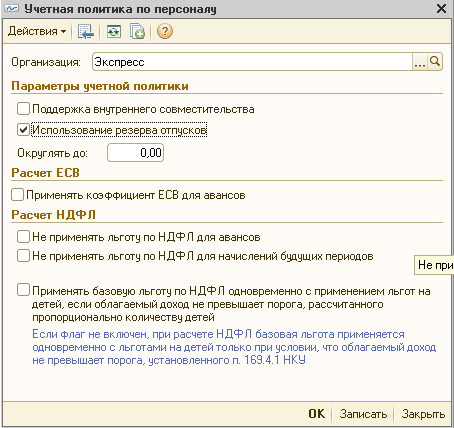The width and height of the screenshot is (454, 428).
Task: Click the magnifier open icon in Организация field
Action: tap(435, 62)
